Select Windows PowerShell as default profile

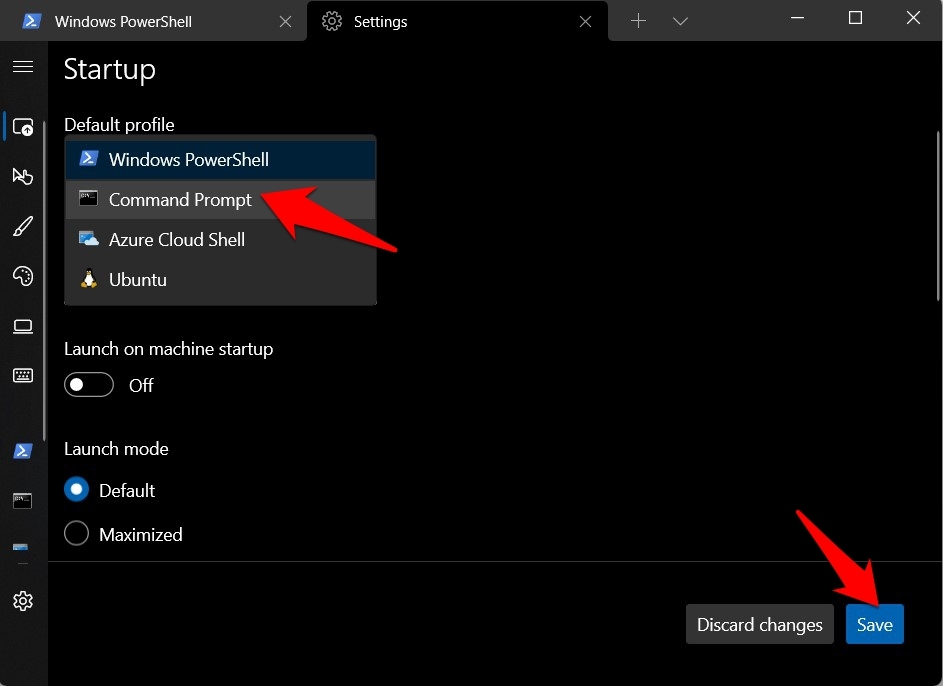tap(220, 159)
